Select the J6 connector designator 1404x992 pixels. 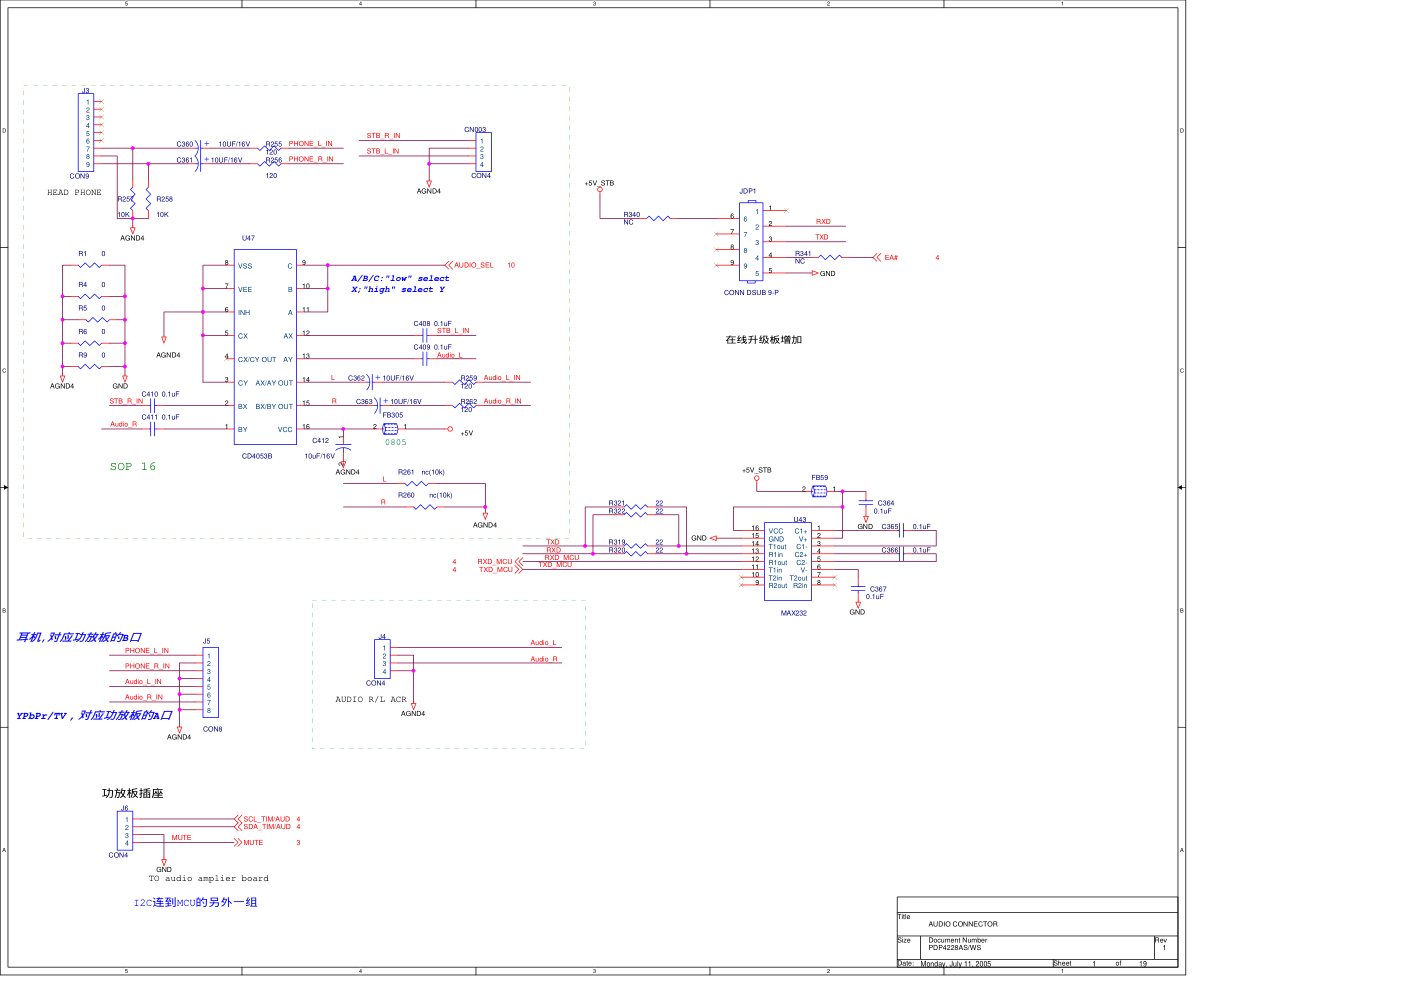point(125,808)
